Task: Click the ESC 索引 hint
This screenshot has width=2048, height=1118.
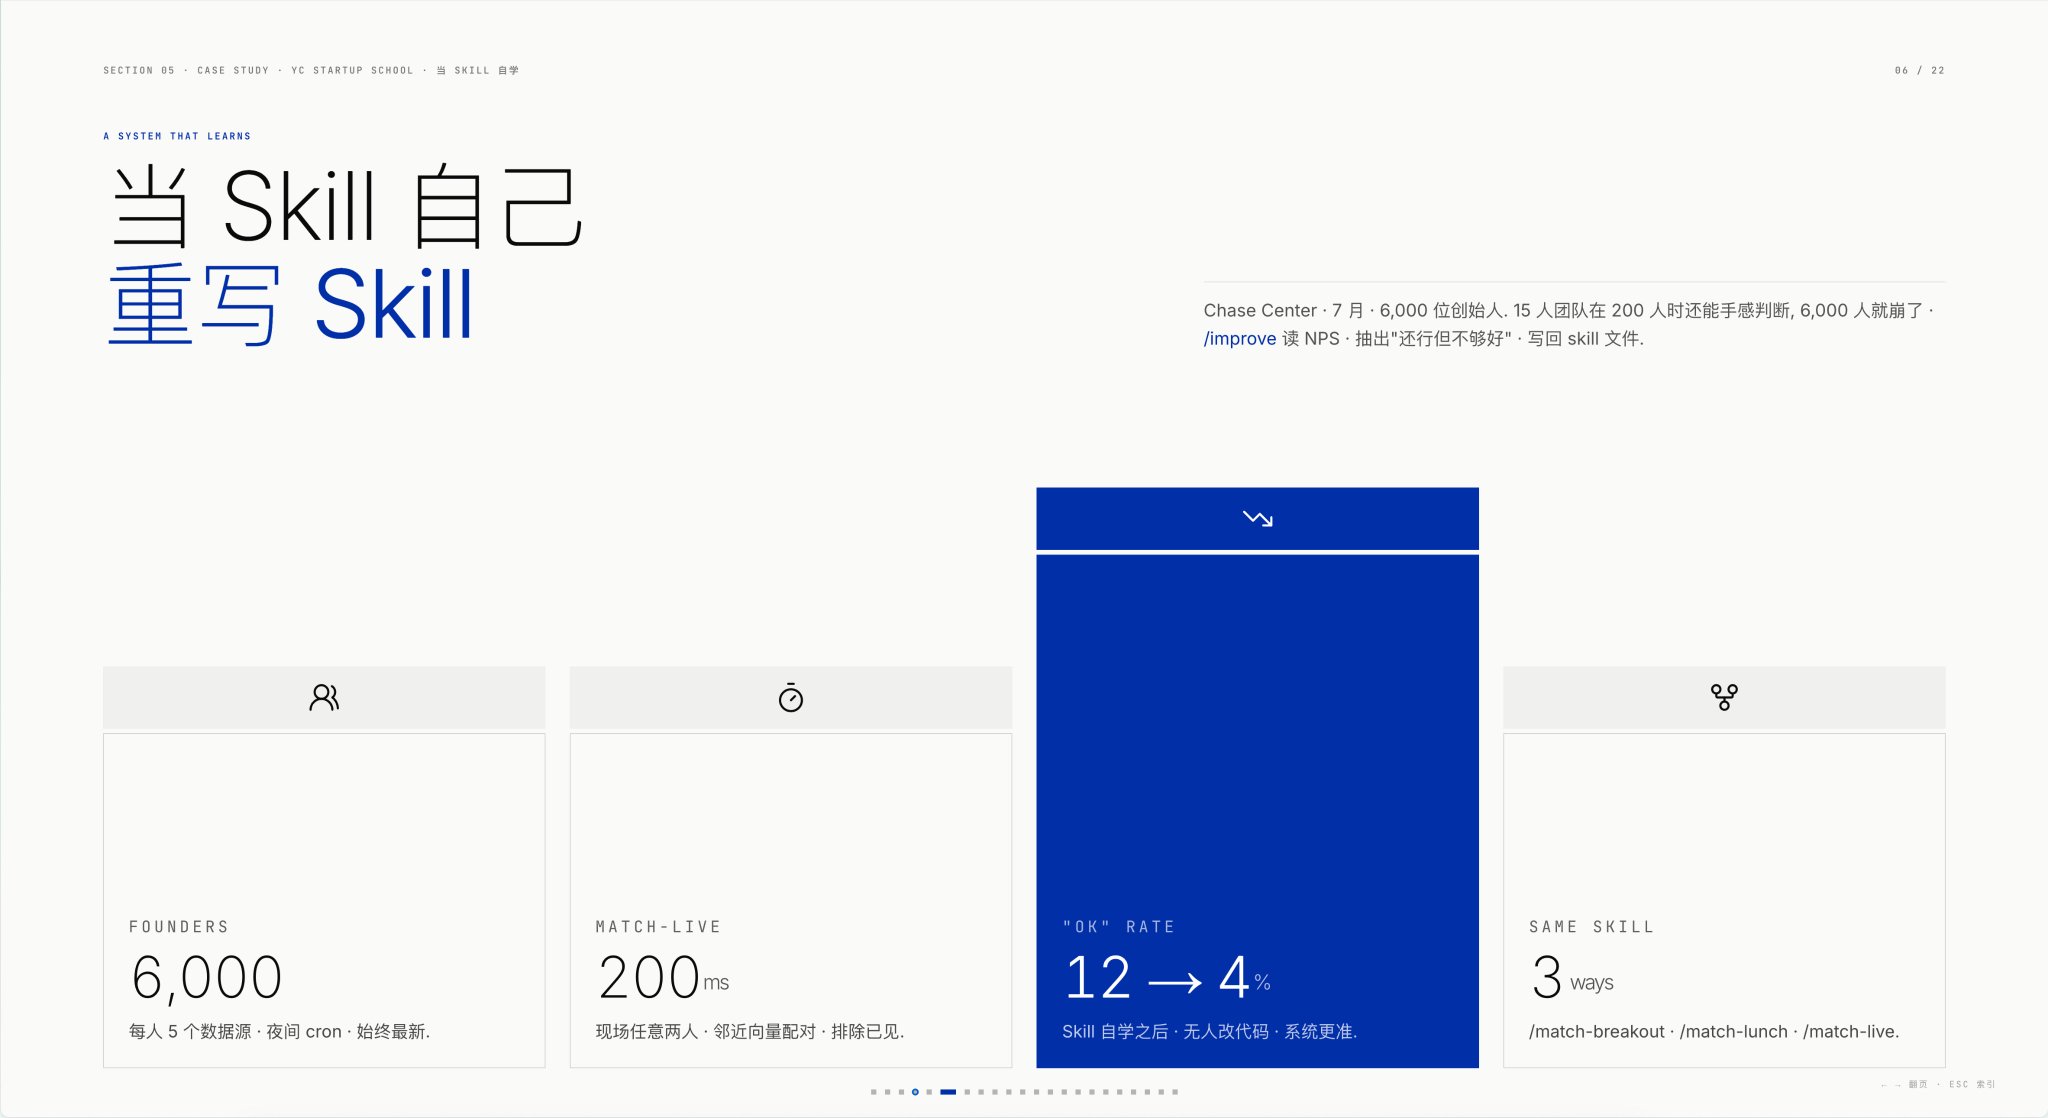Action: [1972, 1084]
